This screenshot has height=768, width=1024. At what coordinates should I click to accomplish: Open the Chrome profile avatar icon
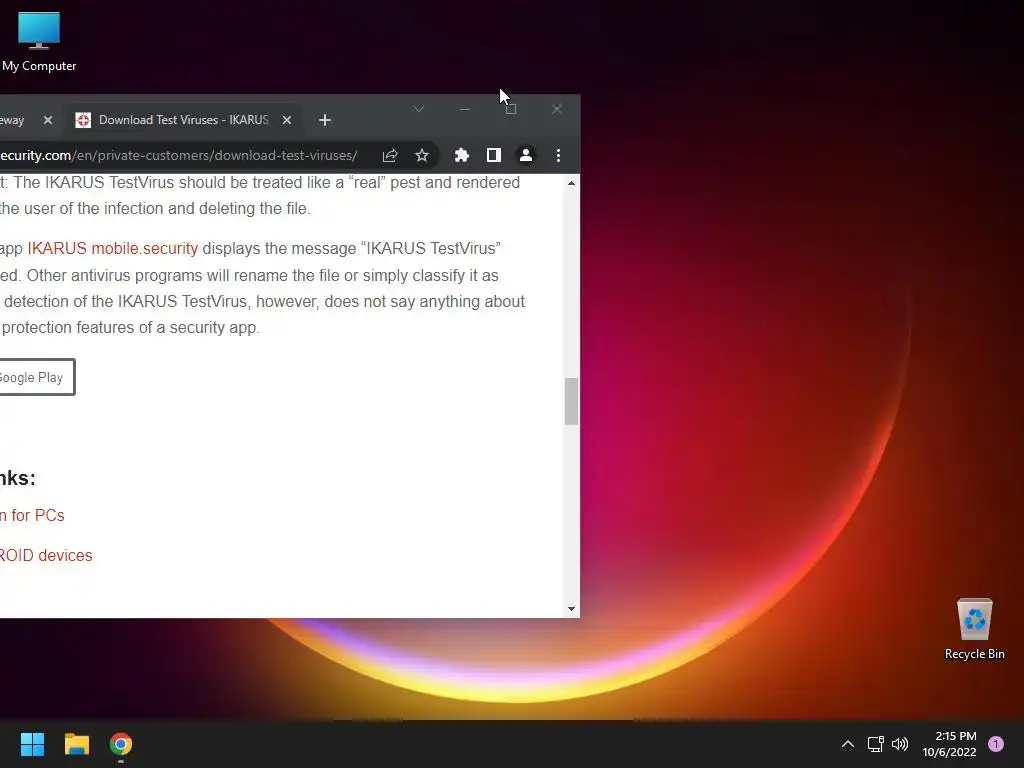pos(526,155)
